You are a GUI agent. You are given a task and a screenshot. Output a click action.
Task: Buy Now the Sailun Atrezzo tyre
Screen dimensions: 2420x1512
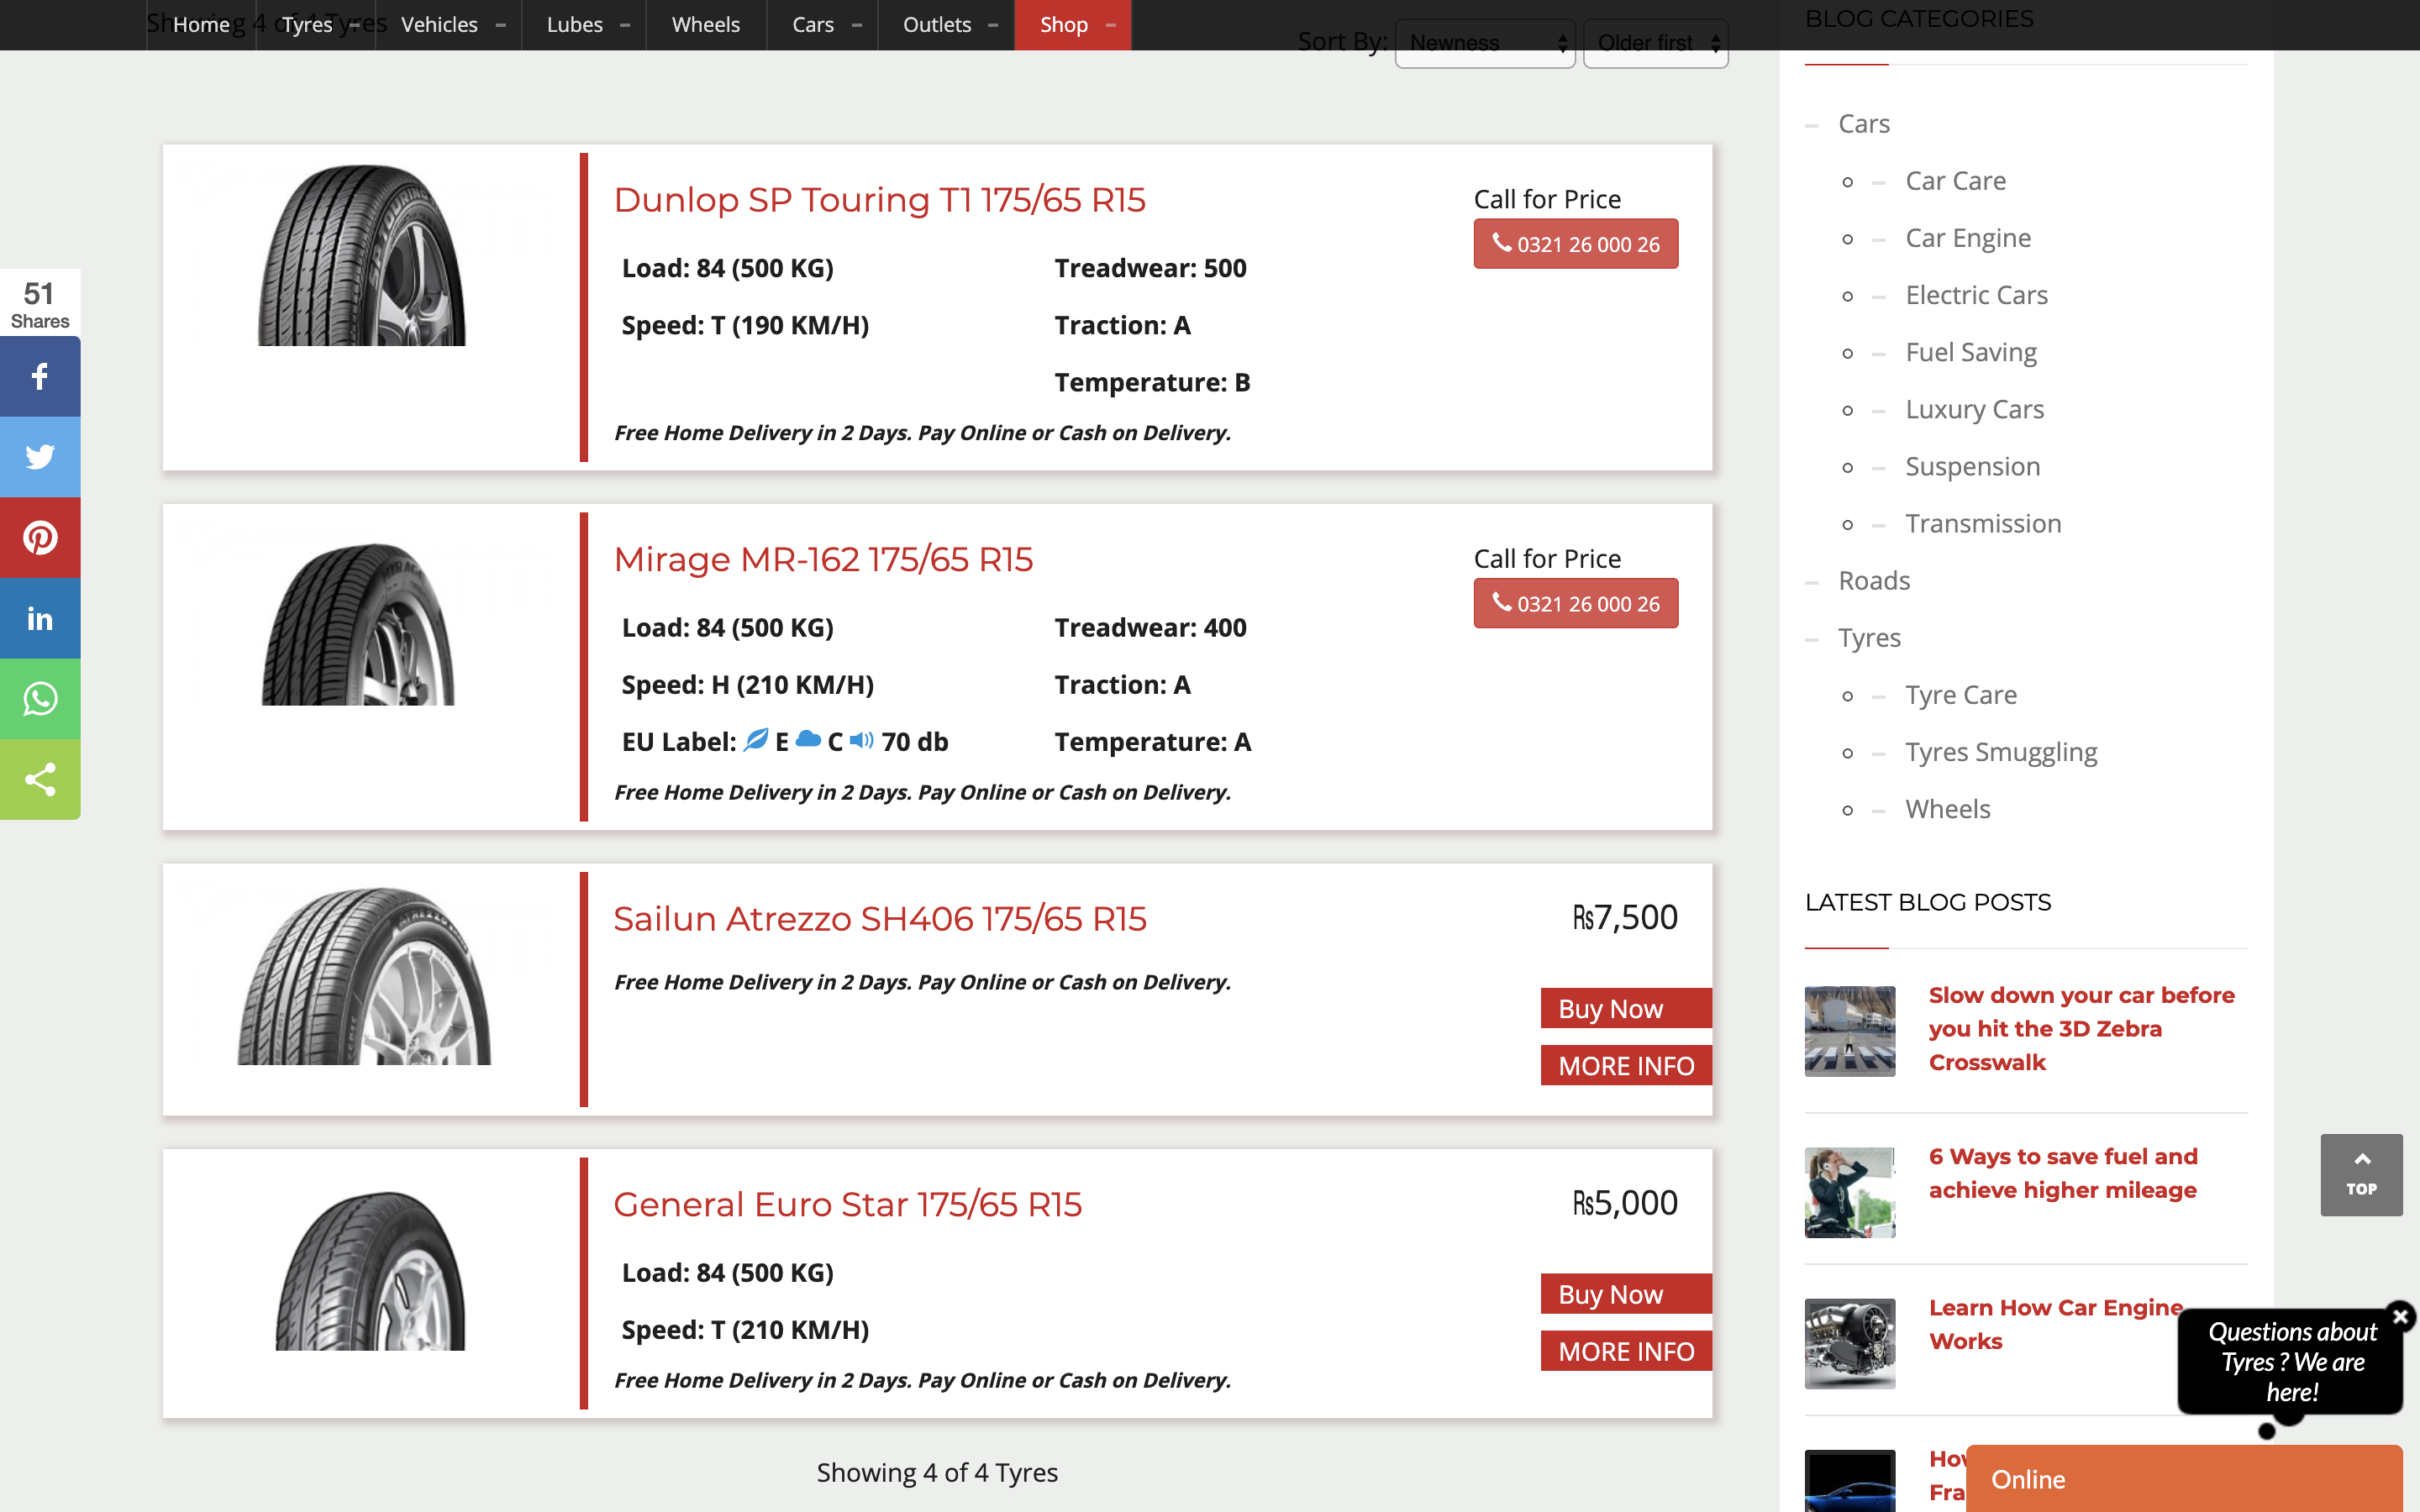(x=1626, y=1008)
